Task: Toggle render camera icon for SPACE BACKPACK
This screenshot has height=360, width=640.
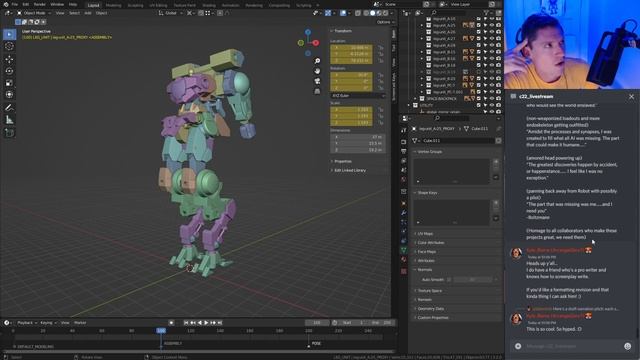Action: (x=498, y=98)
